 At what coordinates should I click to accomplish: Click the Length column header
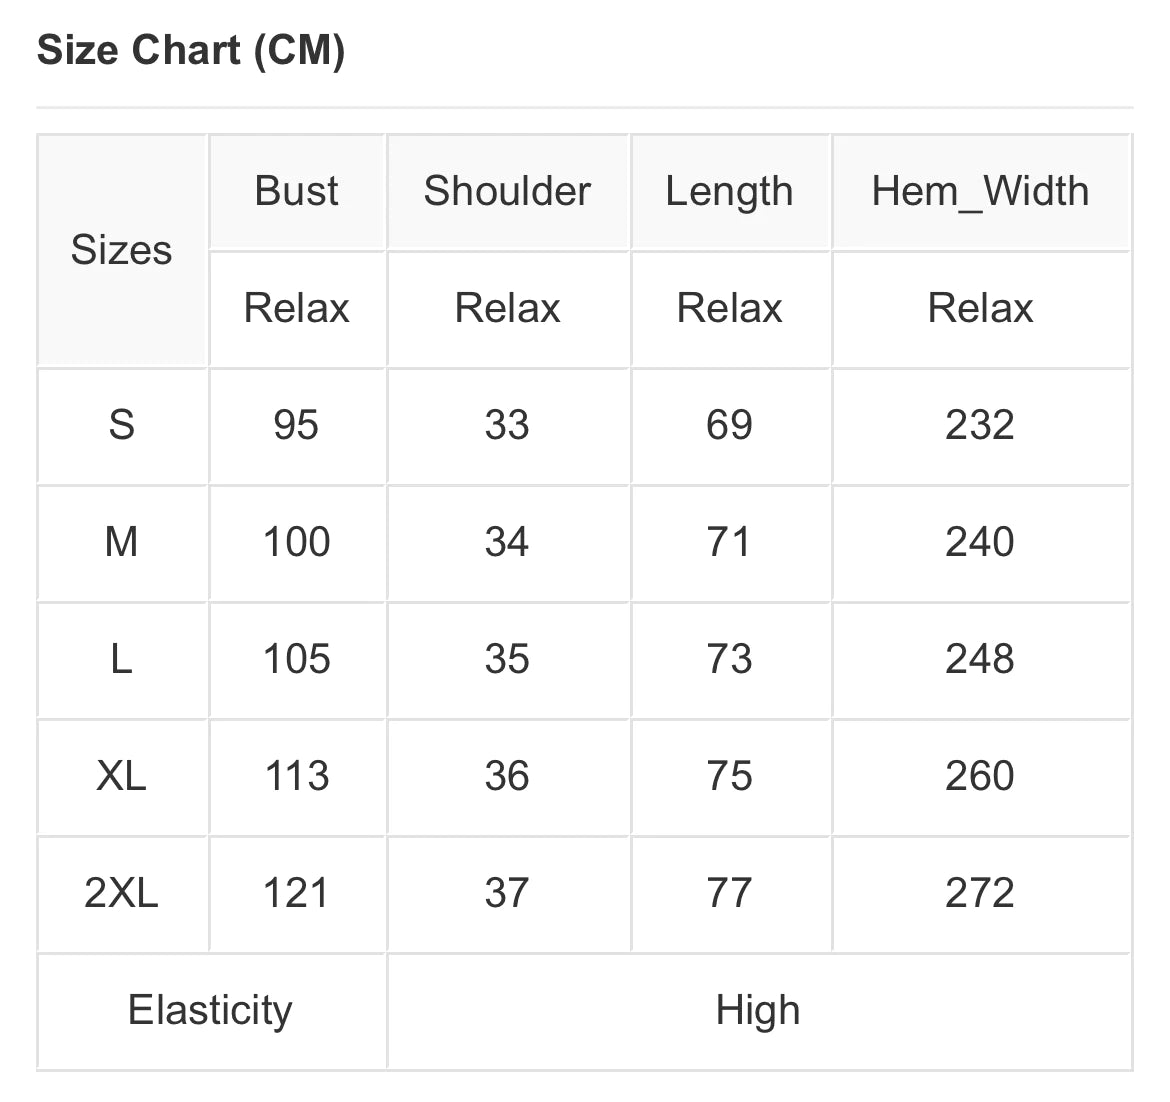[729, 191]
